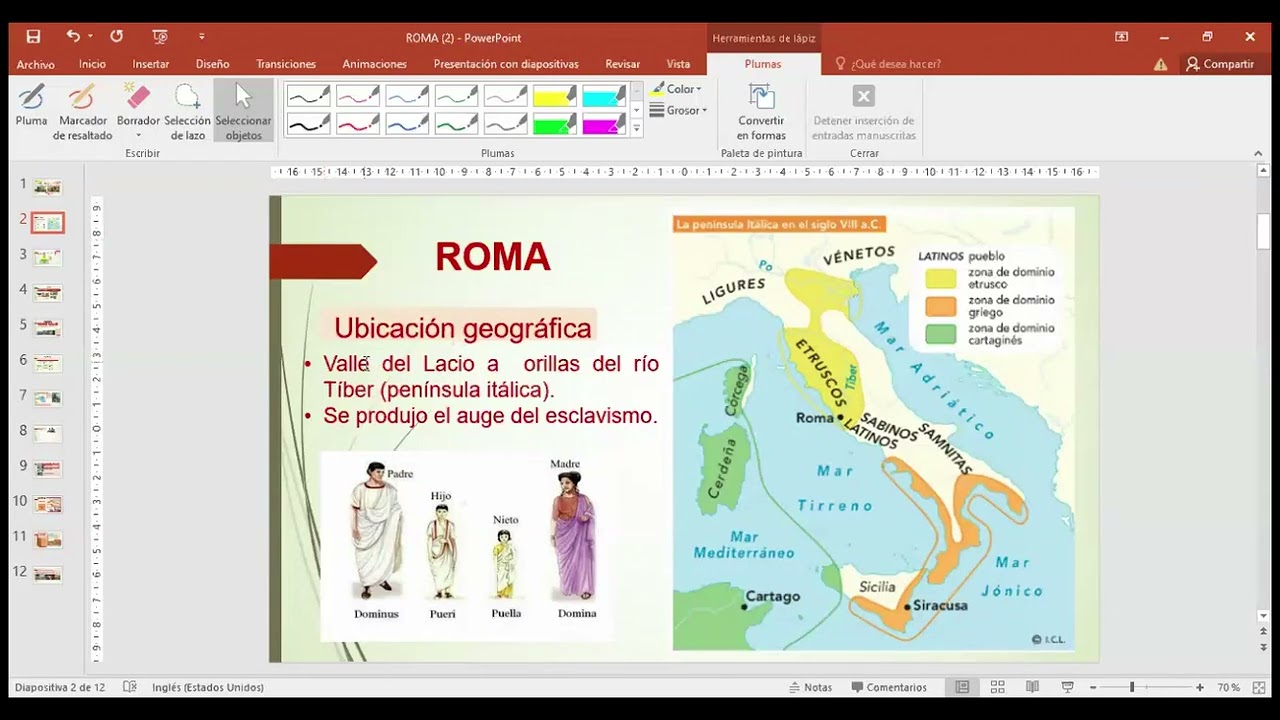Pick the magenta highlighter swatch
This screenshot has width=1280, height=720.
604,124
